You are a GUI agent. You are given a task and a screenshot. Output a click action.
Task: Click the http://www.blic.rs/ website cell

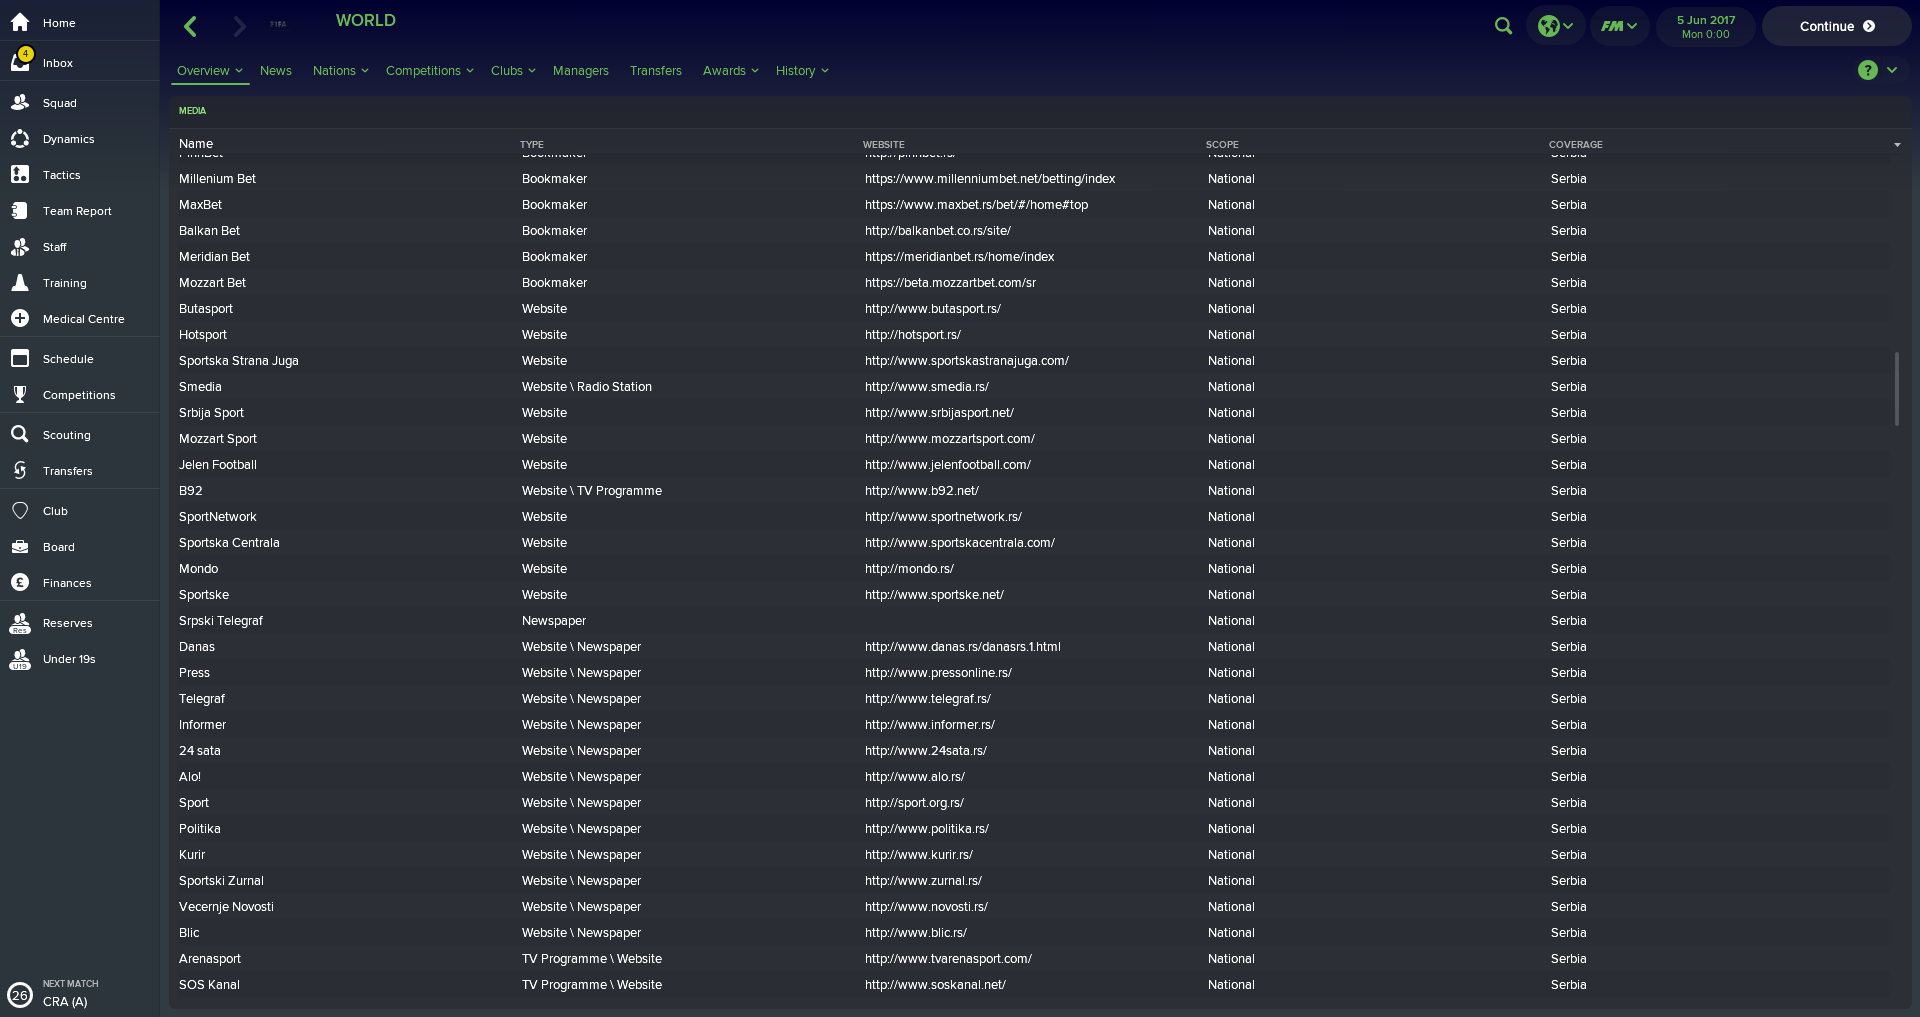point(916,933)
